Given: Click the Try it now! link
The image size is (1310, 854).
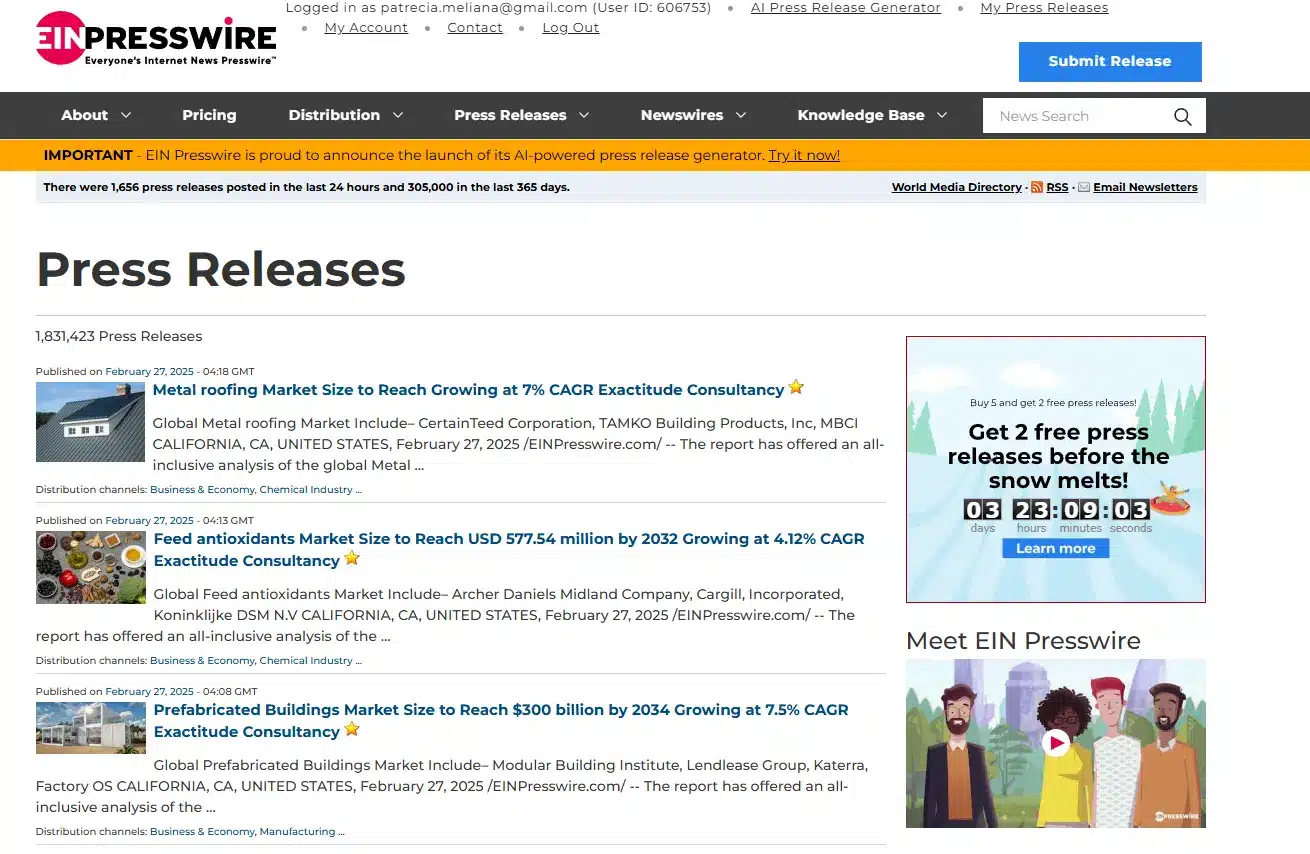Looking at the screenshot, I should coord(804,155).
